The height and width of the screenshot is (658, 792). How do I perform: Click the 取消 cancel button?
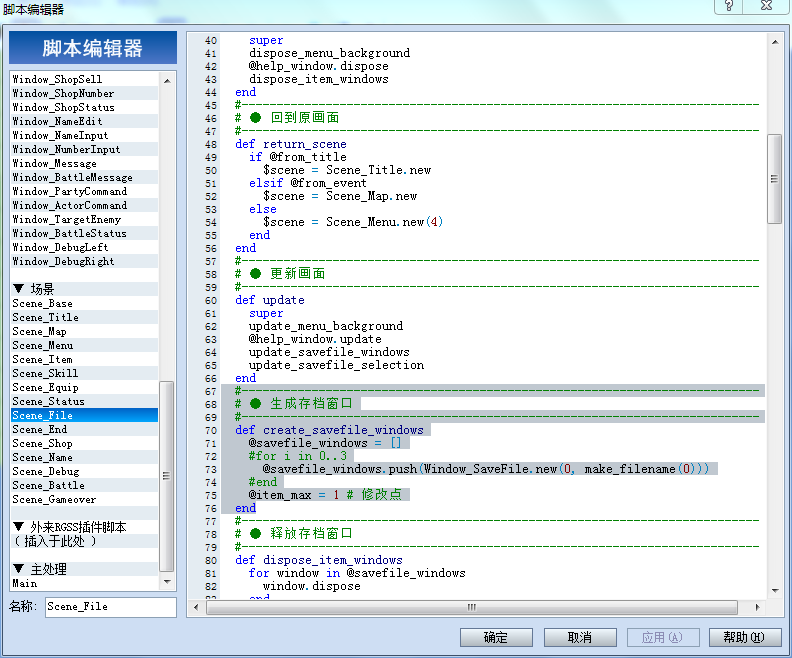coord(580,637)
